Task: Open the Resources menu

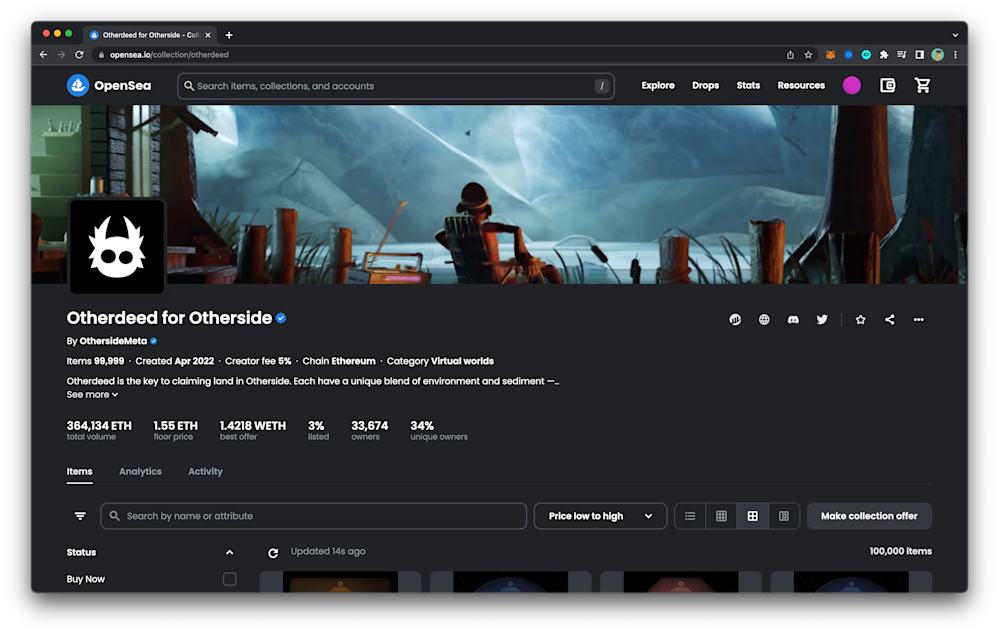Action: pyautogui.click(x=801, y=85)
